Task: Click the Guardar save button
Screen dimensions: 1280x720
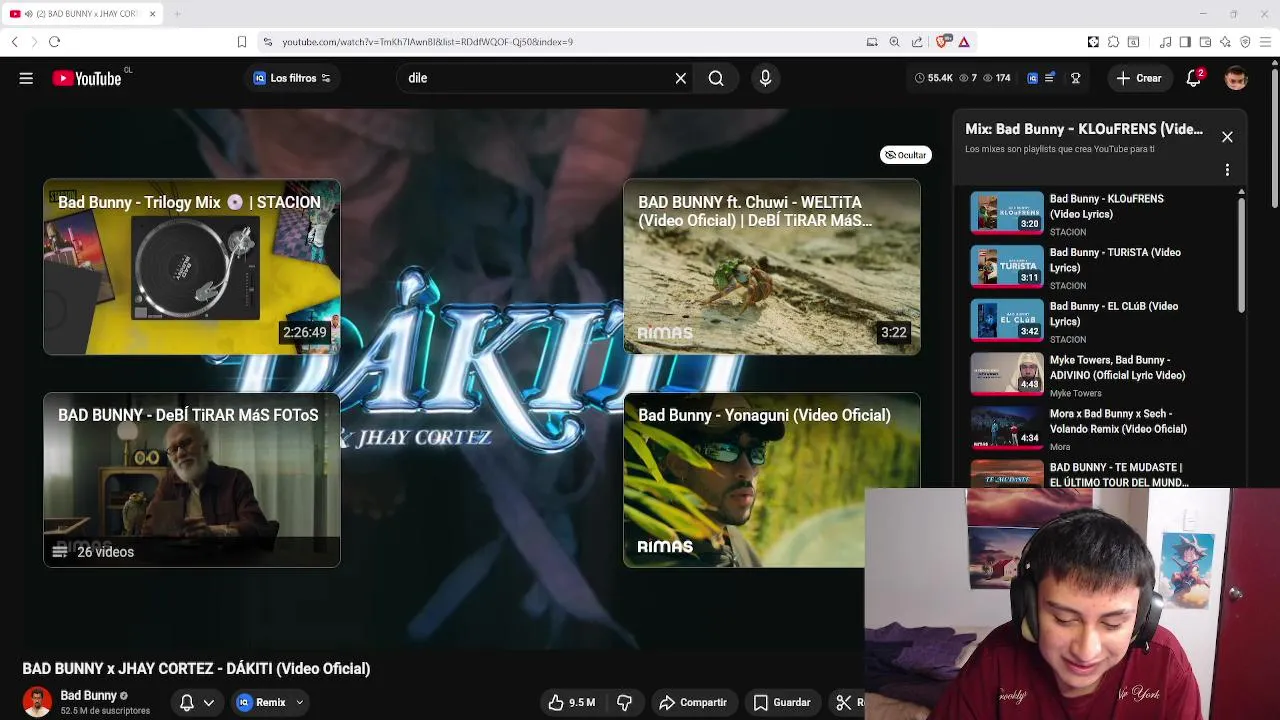Action: (782, 702)
